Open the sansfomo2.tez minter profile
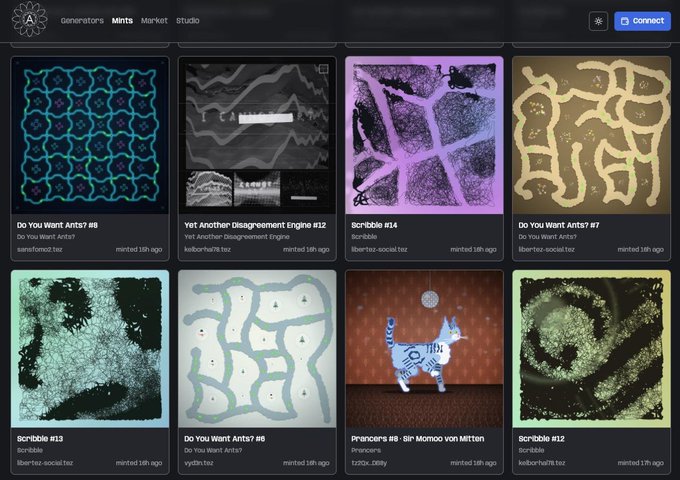680x480 pixels. pos(39,249)
